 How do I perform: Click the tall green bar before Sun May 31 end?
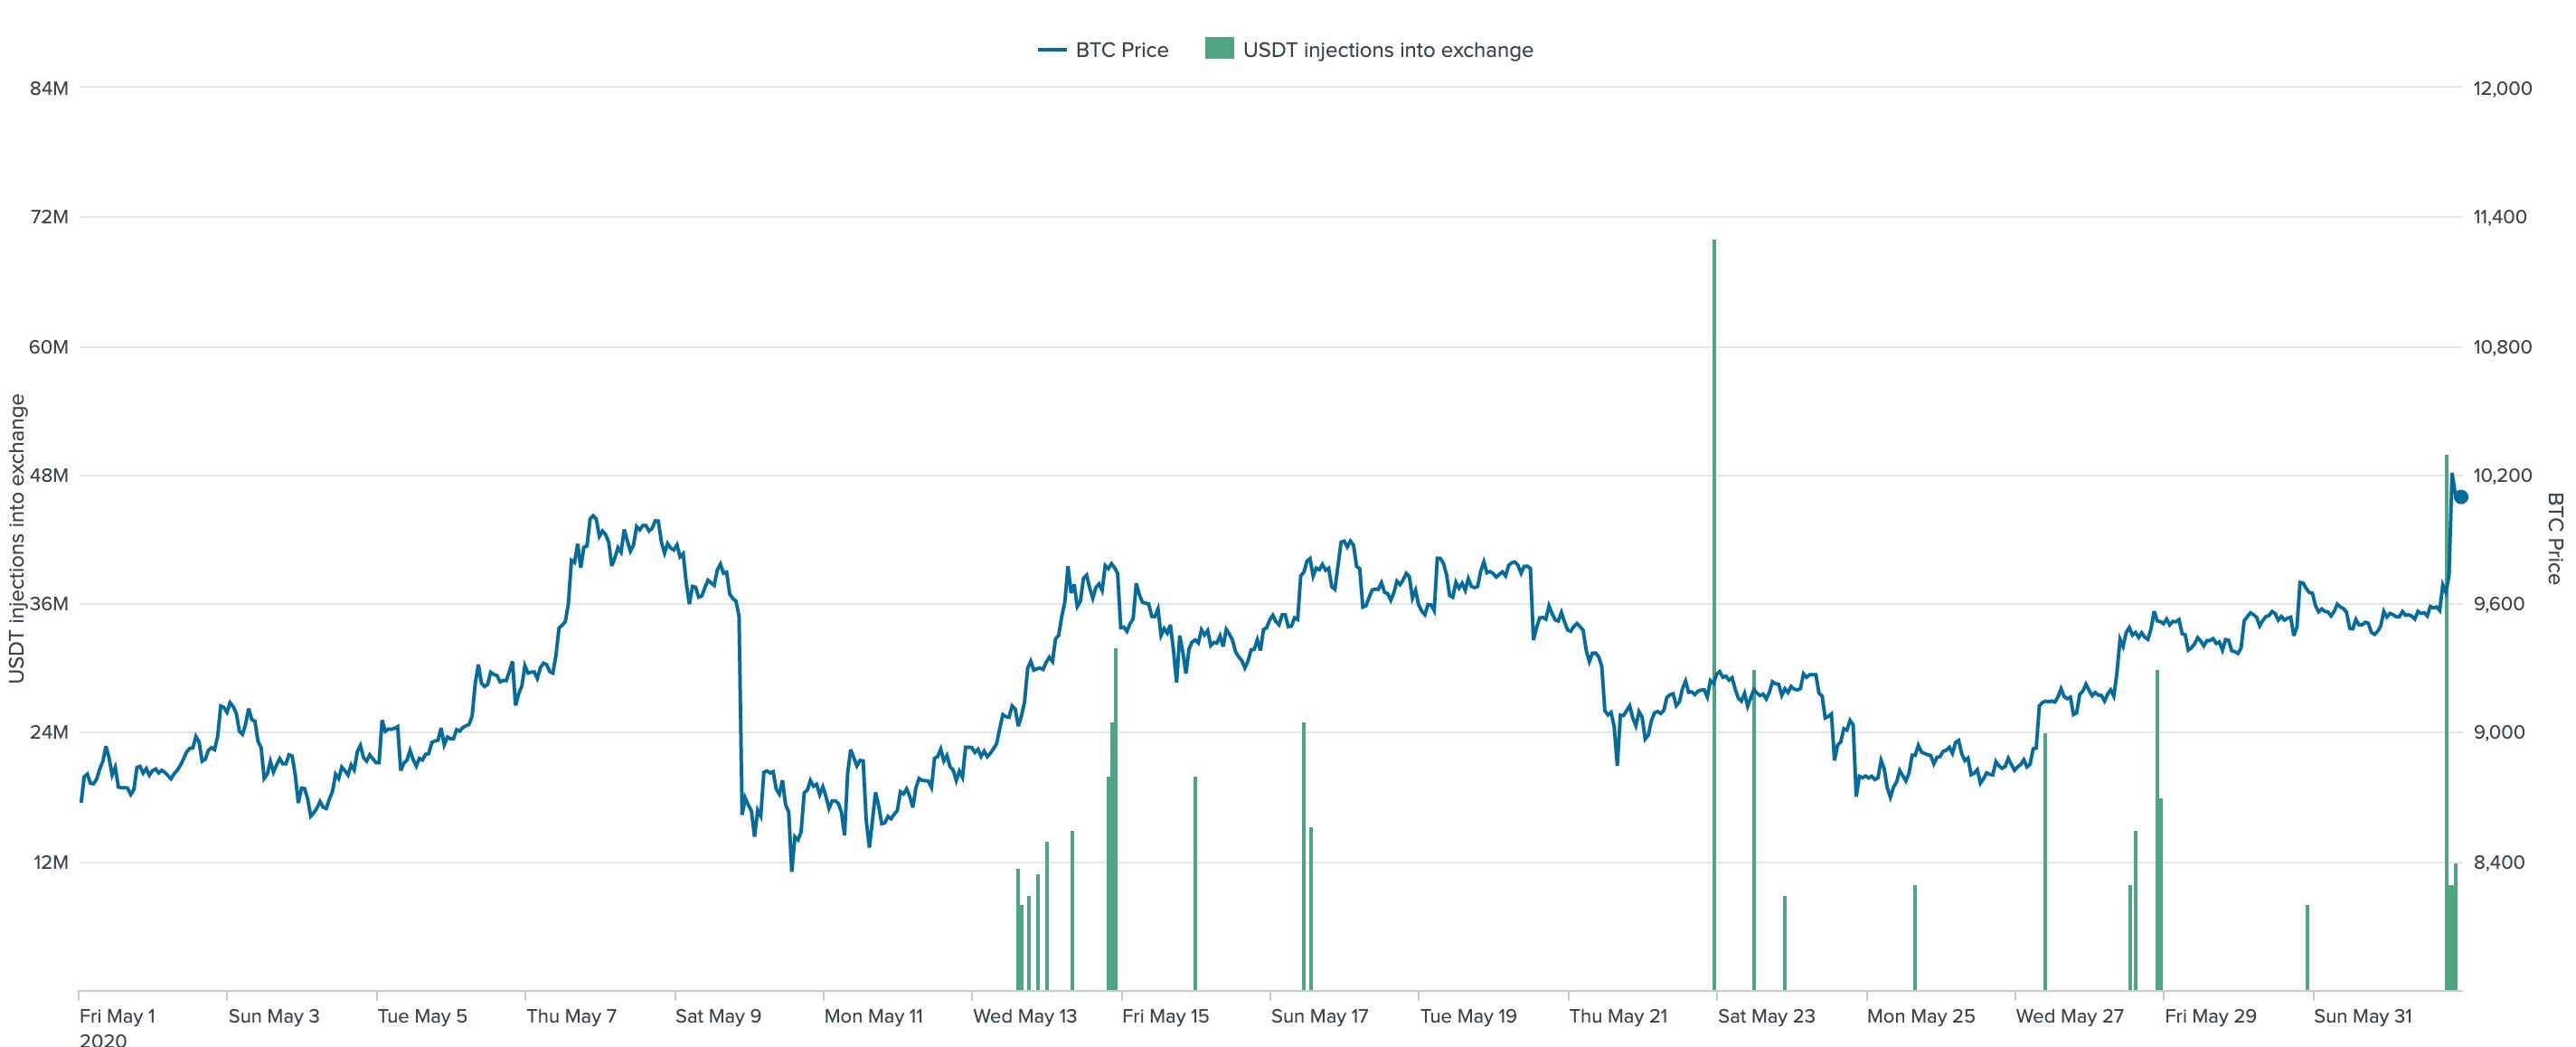[2446, 700]
